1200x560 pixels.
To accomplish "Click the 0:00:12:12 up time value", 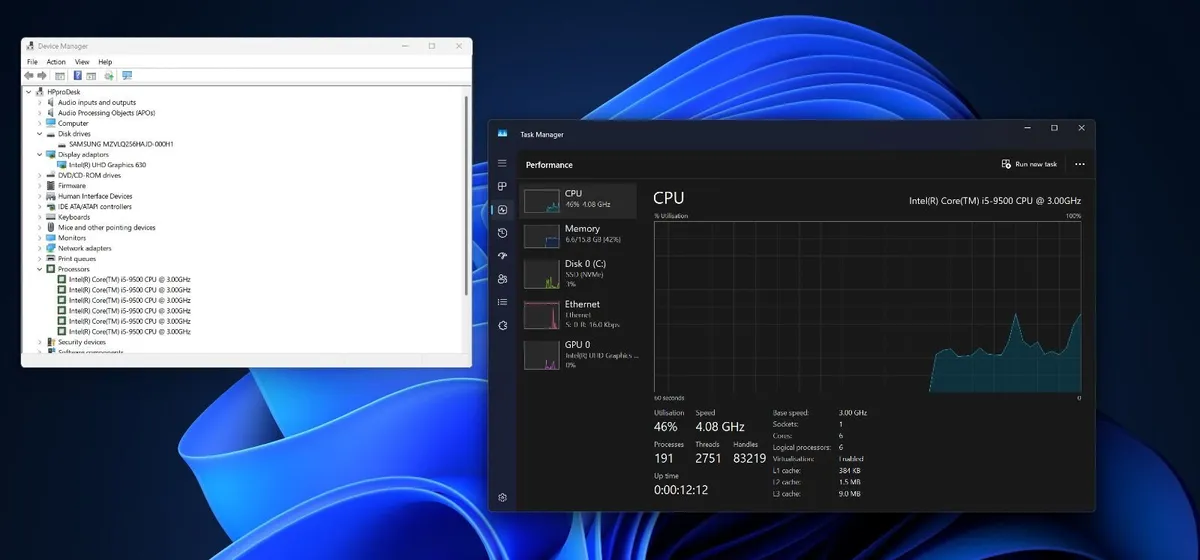I will [x=681, y=490].
